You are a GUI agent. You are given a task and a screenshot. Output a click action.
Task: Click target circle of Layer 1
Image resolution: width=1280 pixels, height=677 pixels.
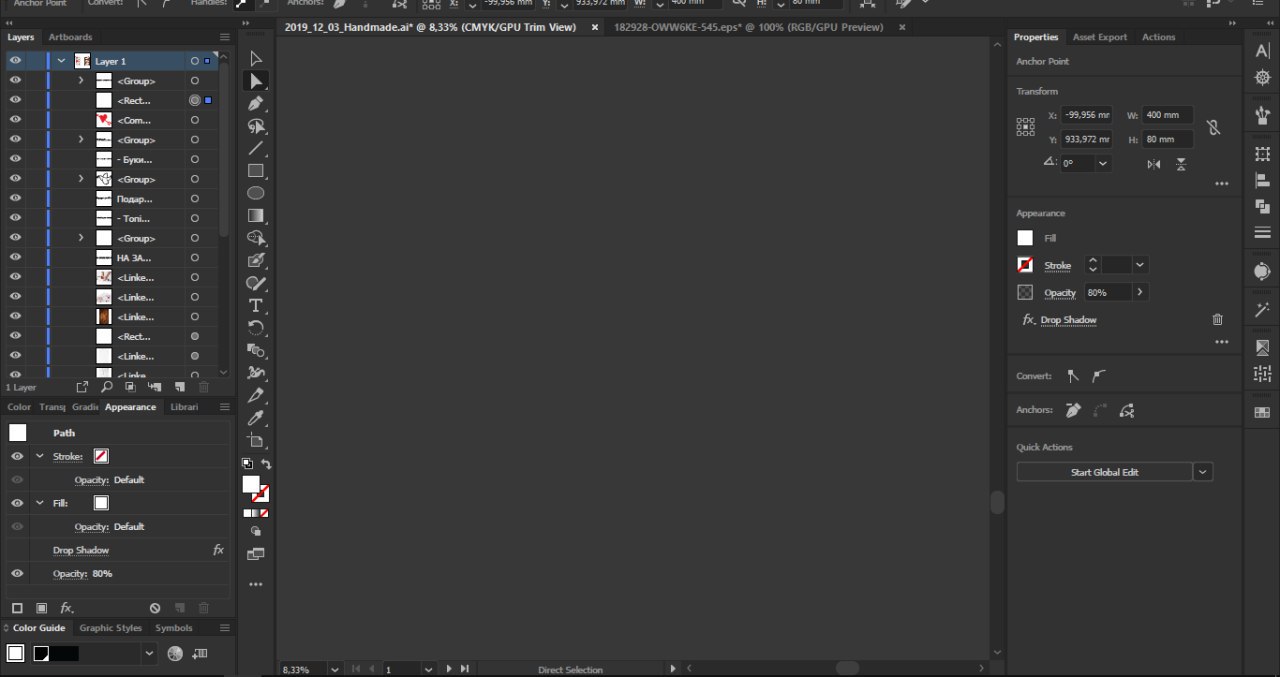point(195,61)
